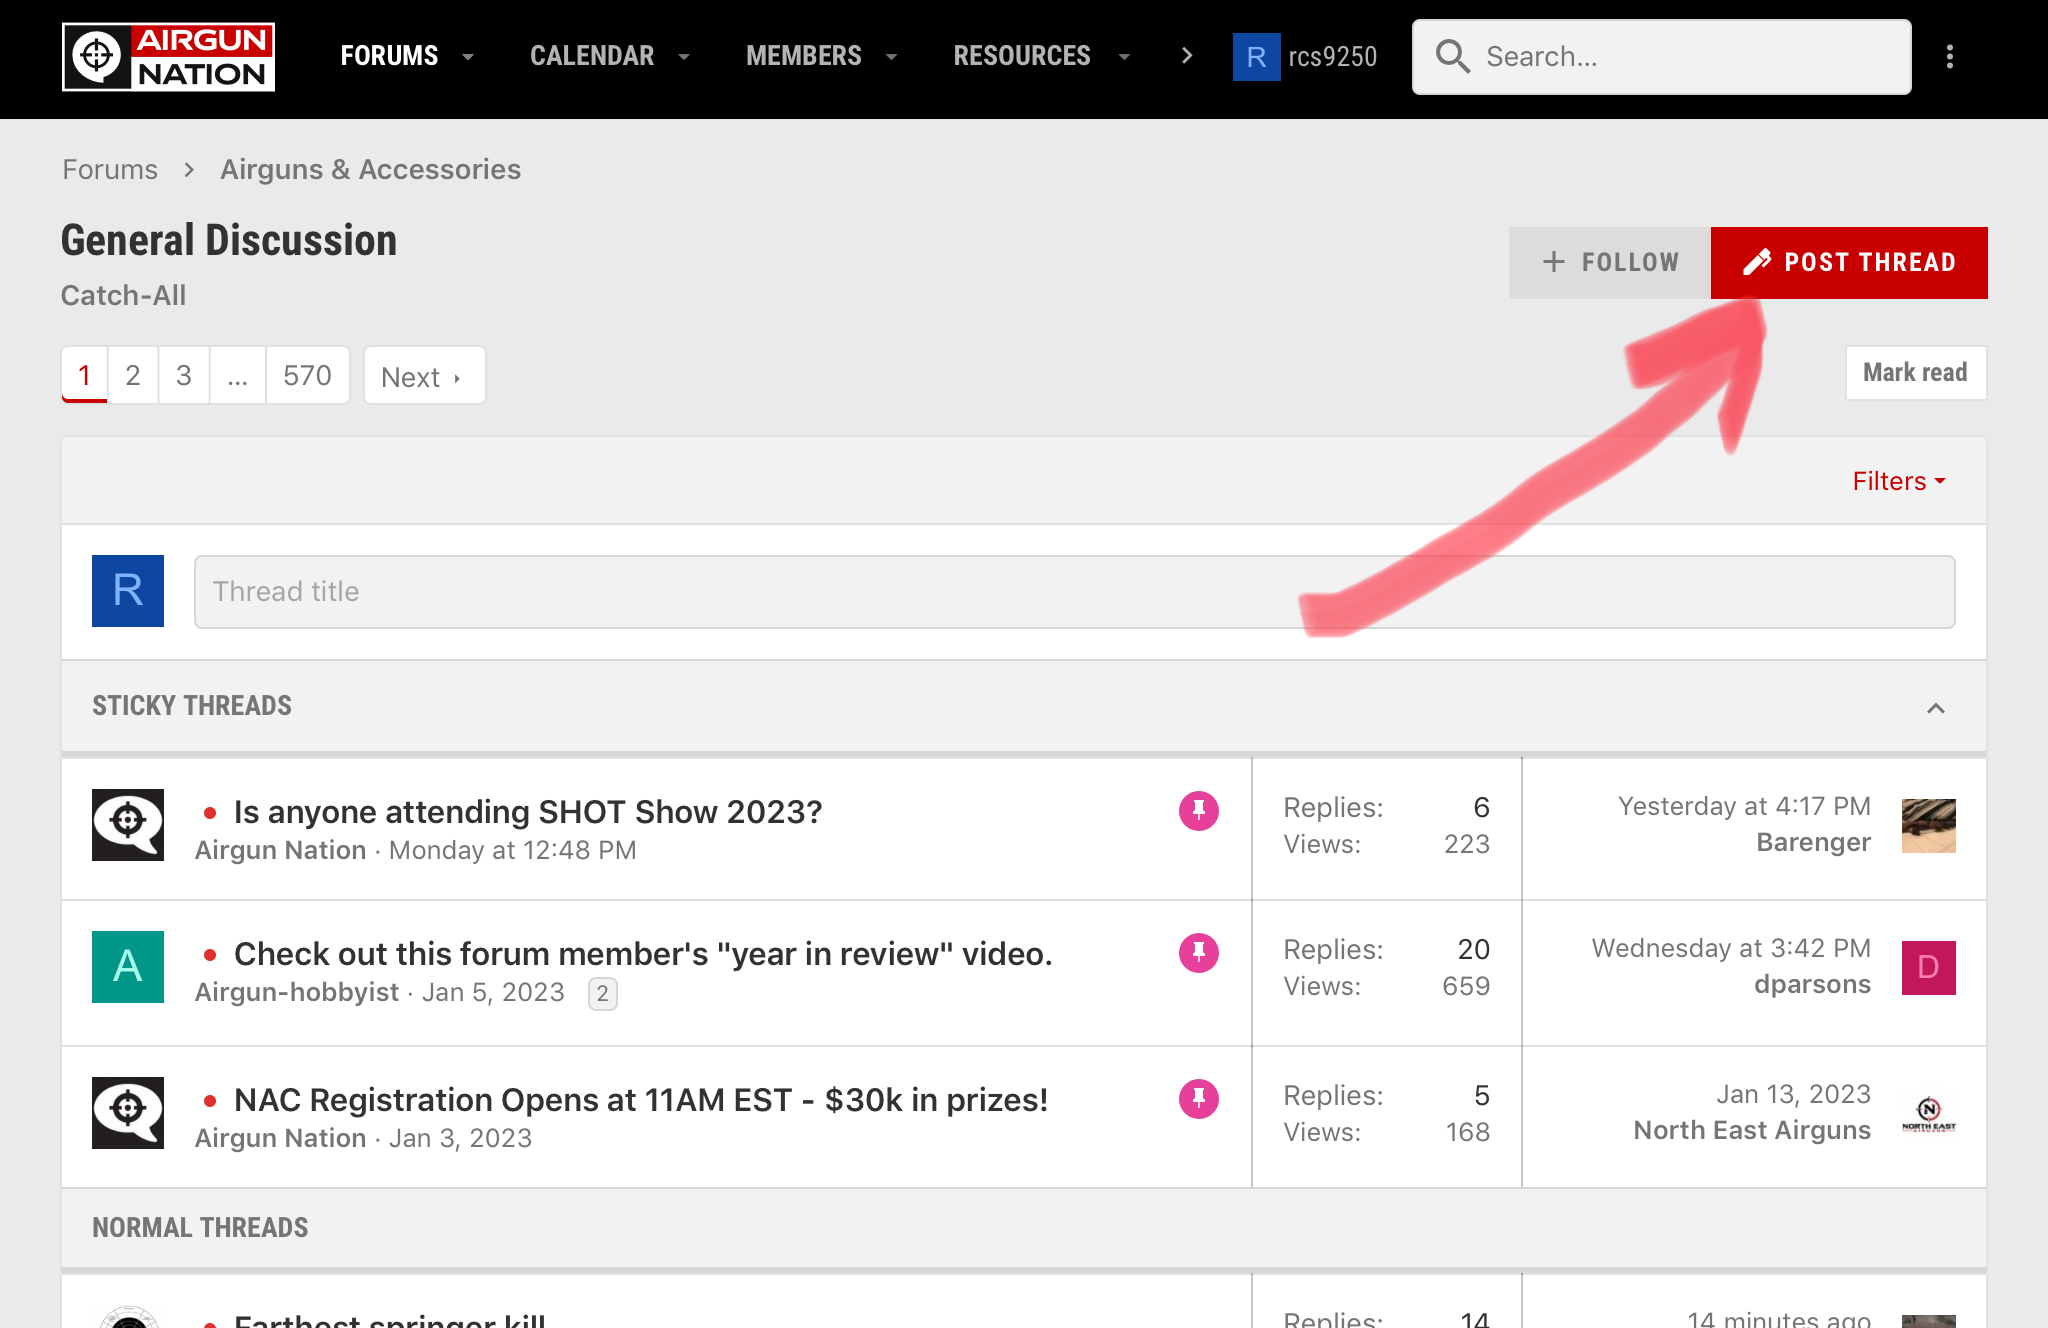Click sticky pin icon on NAC Registration thread

pos(1199,1099)
